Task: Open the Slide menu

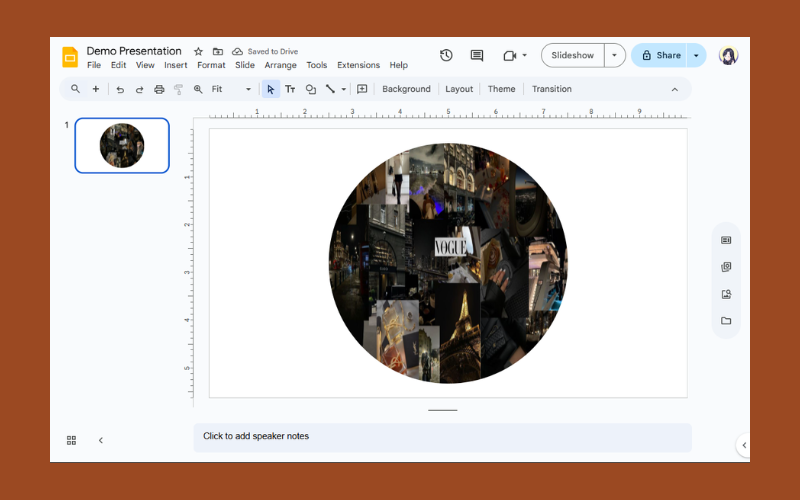Action: pos(245,65)
